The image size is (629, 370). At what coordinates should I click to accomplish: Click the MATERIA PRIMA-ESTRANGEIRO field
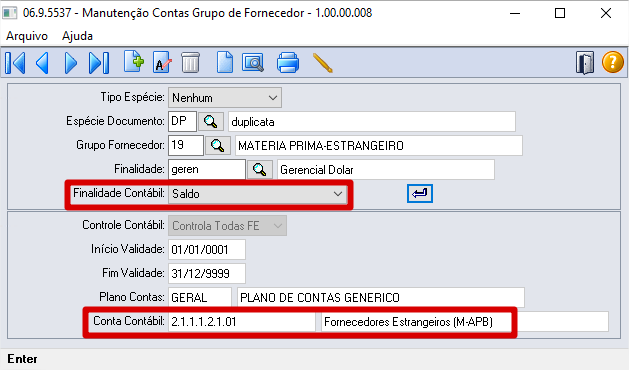click(x=379, y=146)
